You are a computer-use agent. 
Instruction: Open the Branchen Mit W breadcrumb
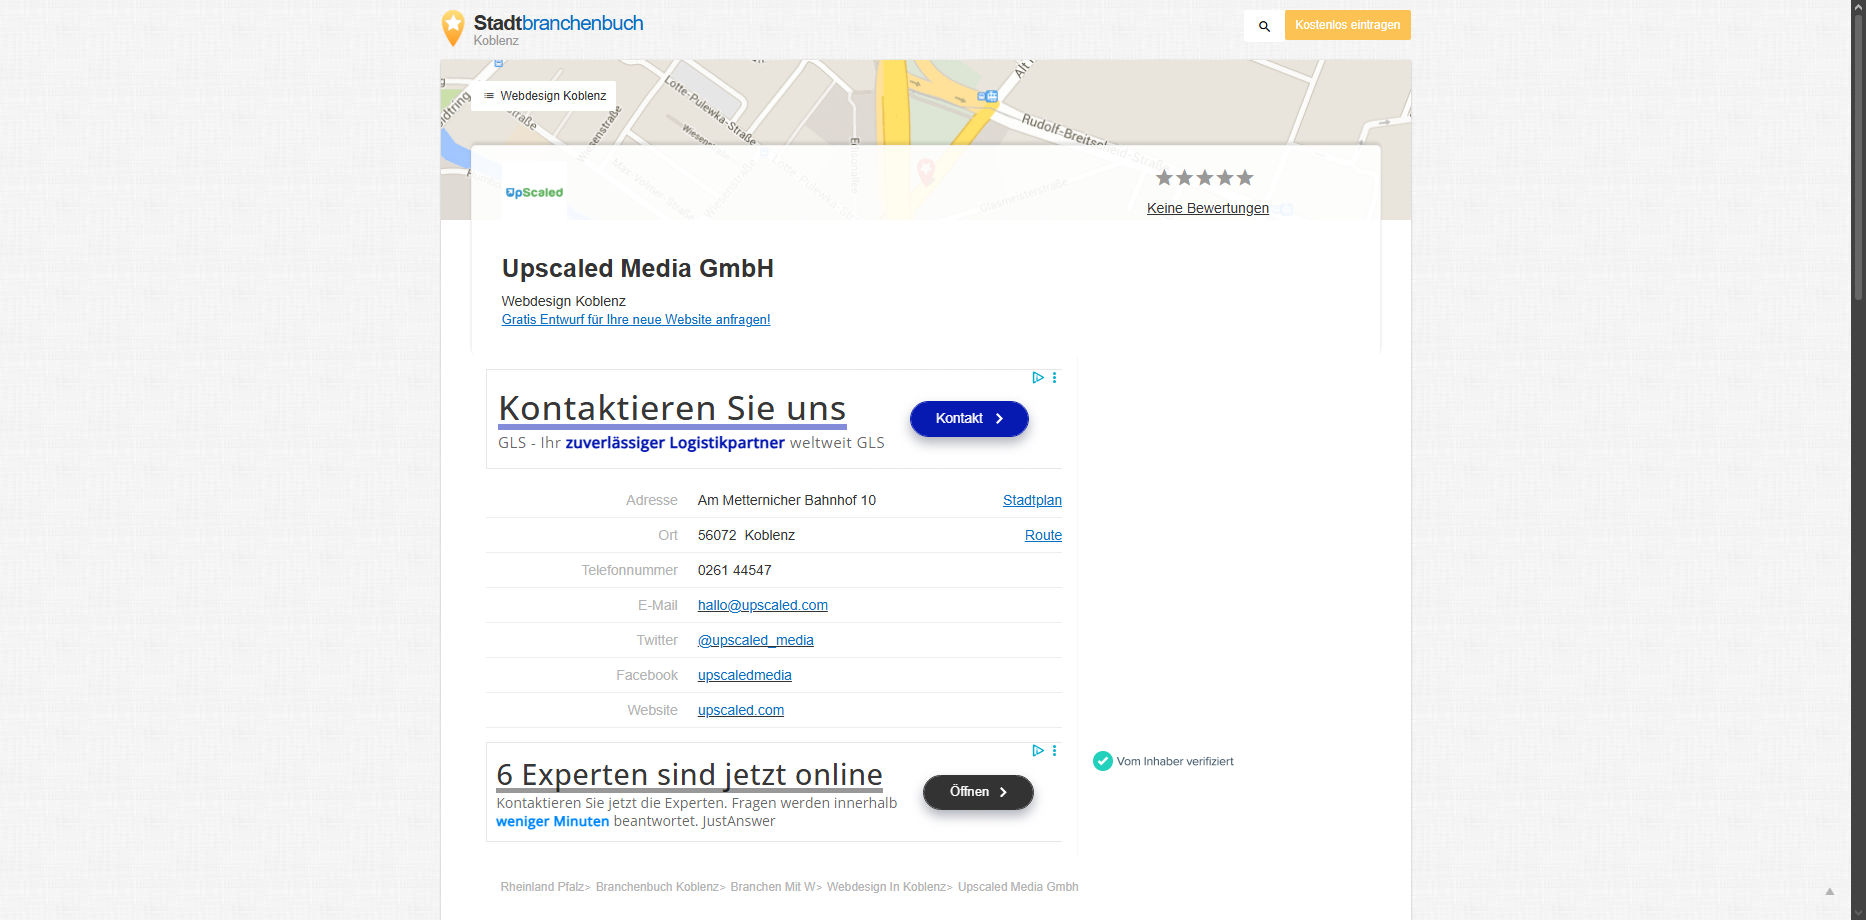point(772,887)
